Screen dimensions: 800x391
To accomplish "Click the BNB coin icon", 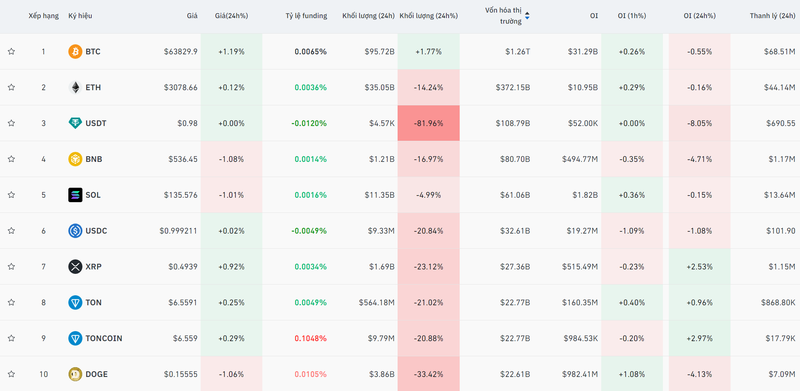I will pos(75,159).
